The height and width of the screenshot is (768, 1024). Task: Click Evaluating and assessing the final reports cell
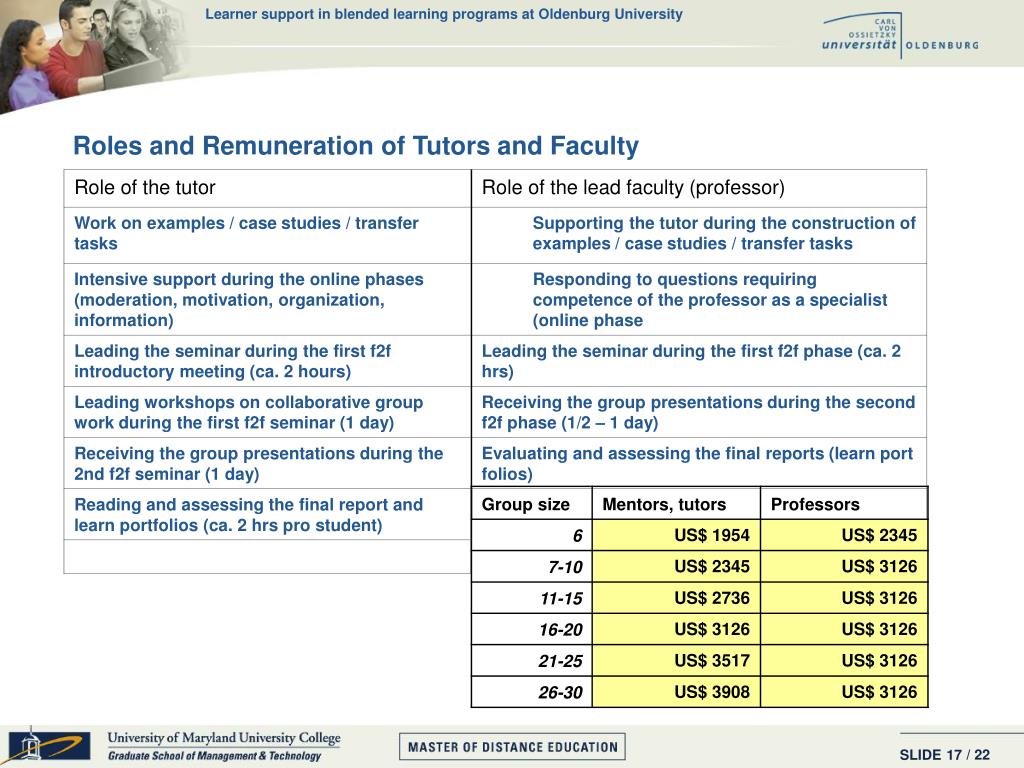pos(699,462)
